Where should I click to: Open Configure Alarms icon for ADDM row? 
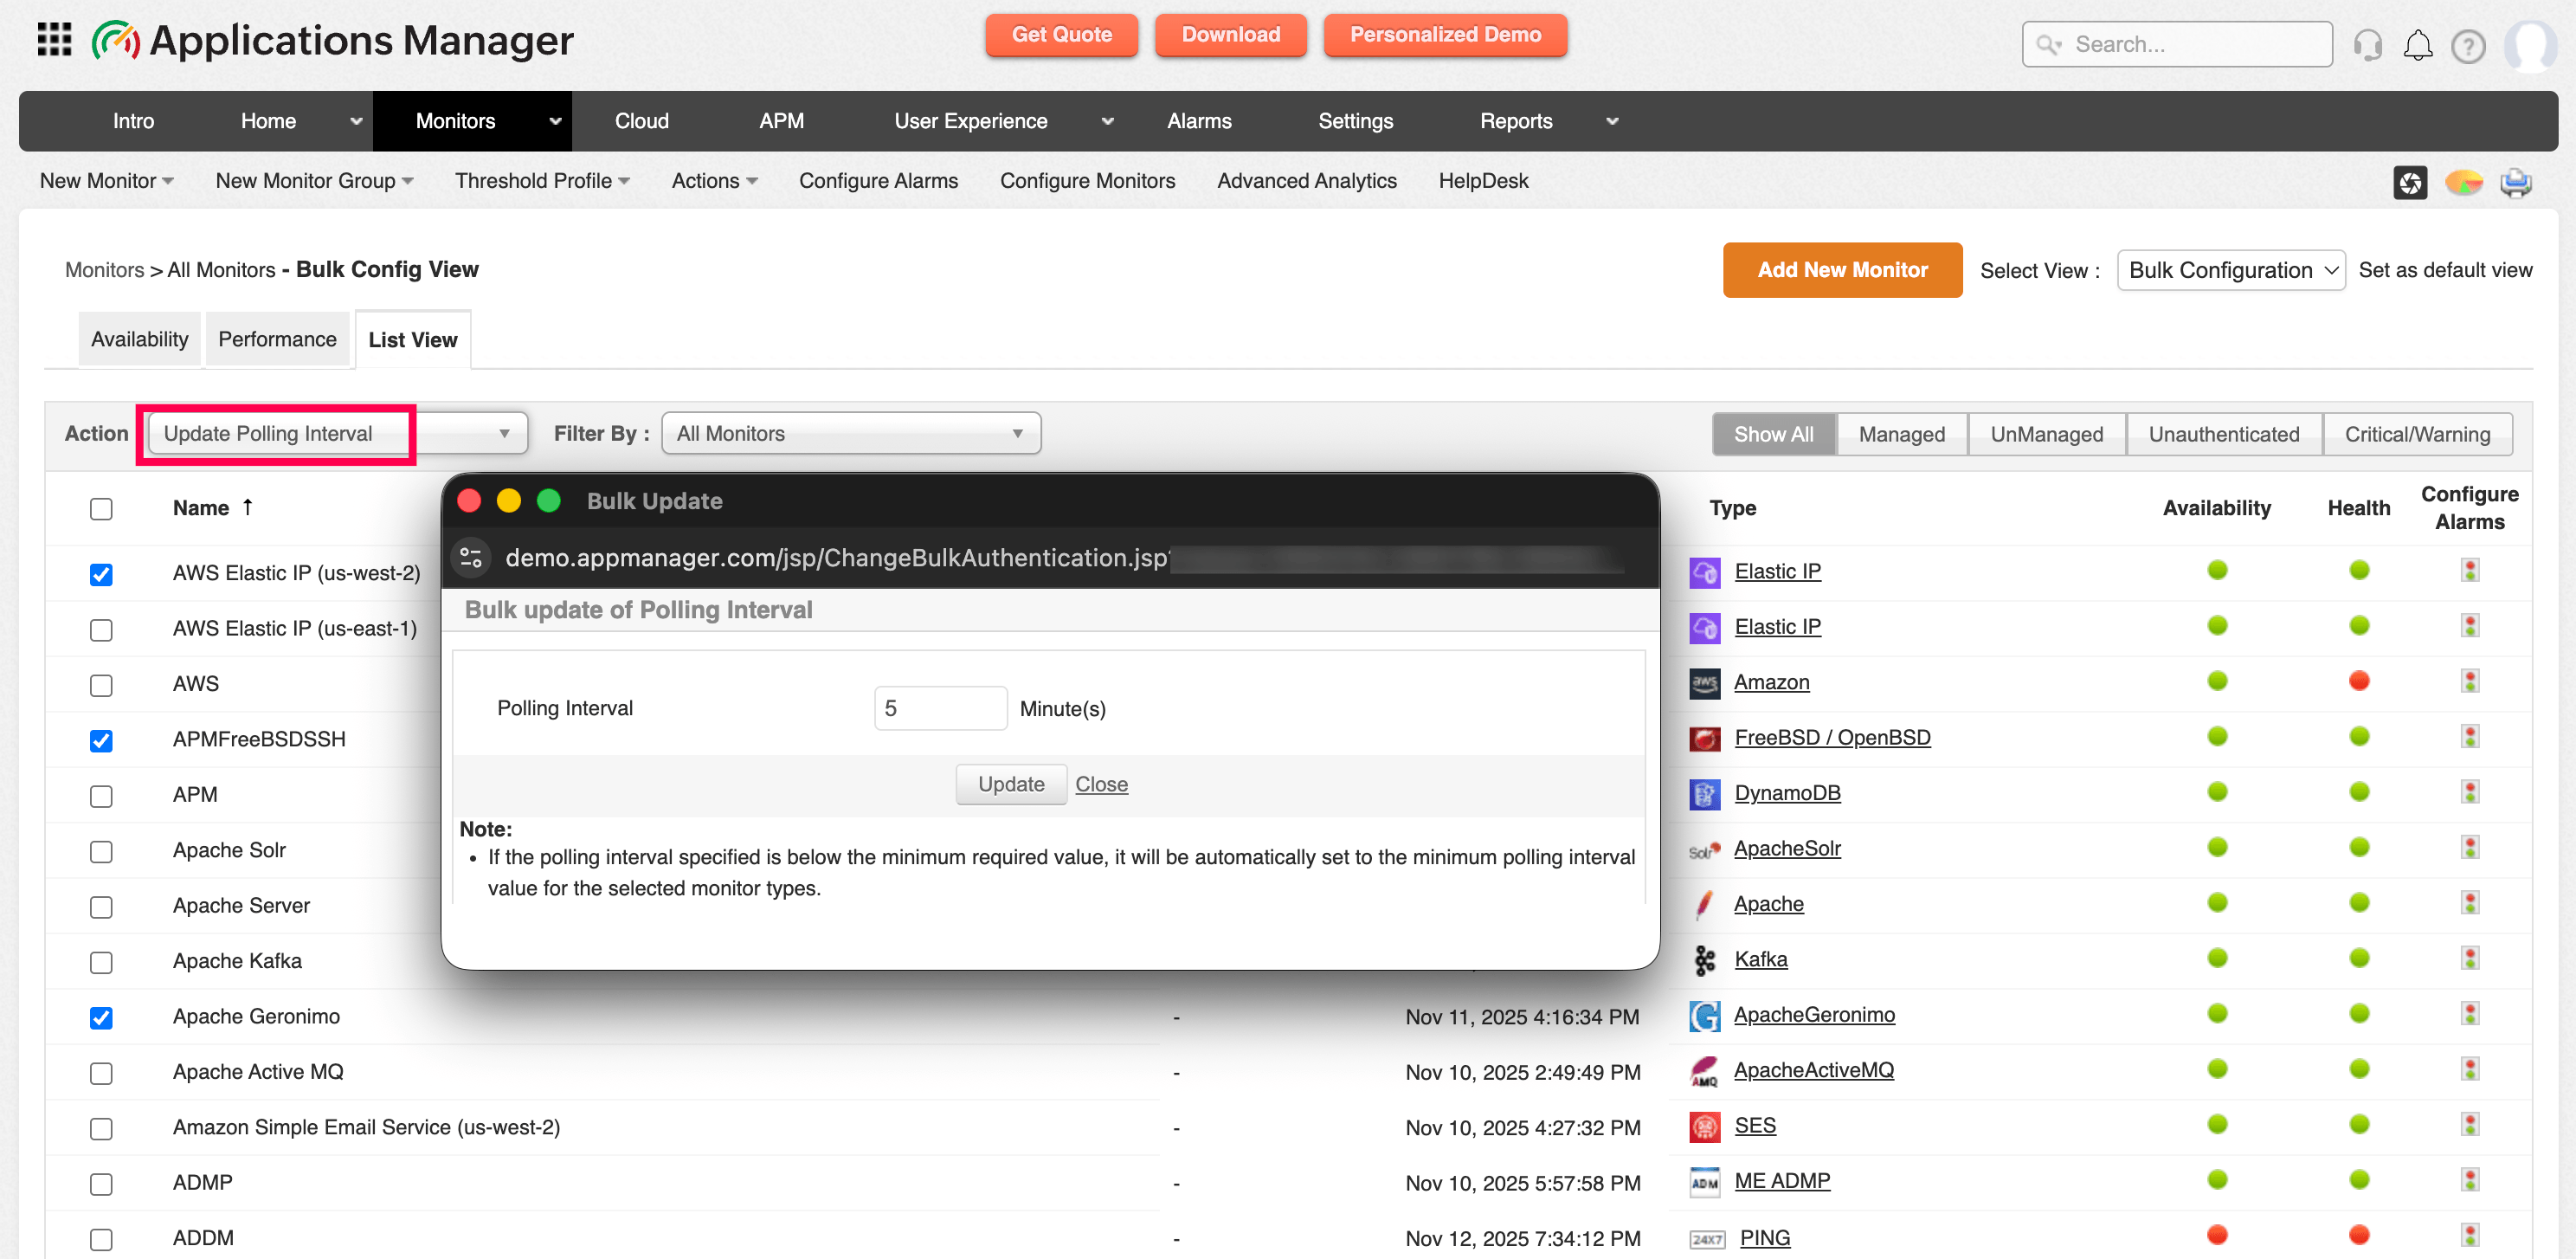click(2469, 1236)
